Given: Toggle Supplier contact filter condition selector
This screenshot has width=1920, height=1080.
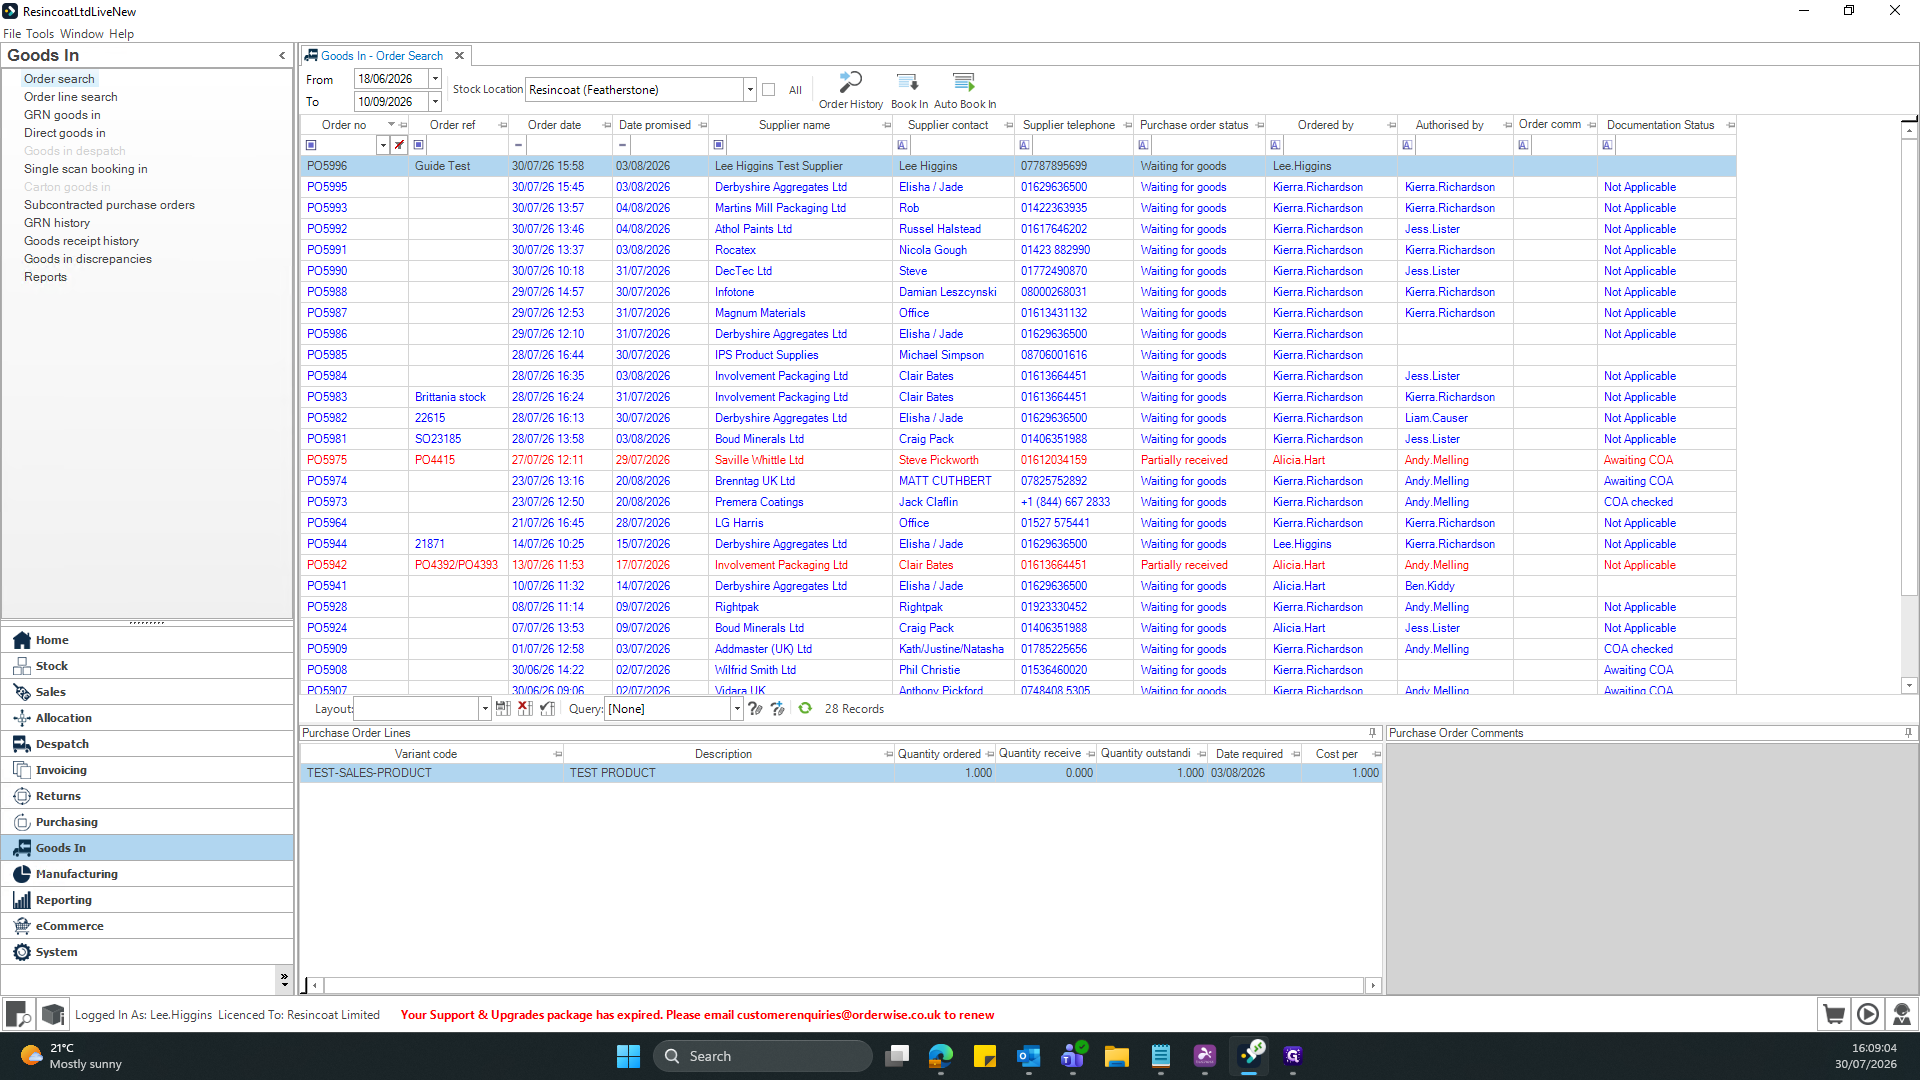Looking at the screenshot, I should pyautogui.click(x=902, y=145).
